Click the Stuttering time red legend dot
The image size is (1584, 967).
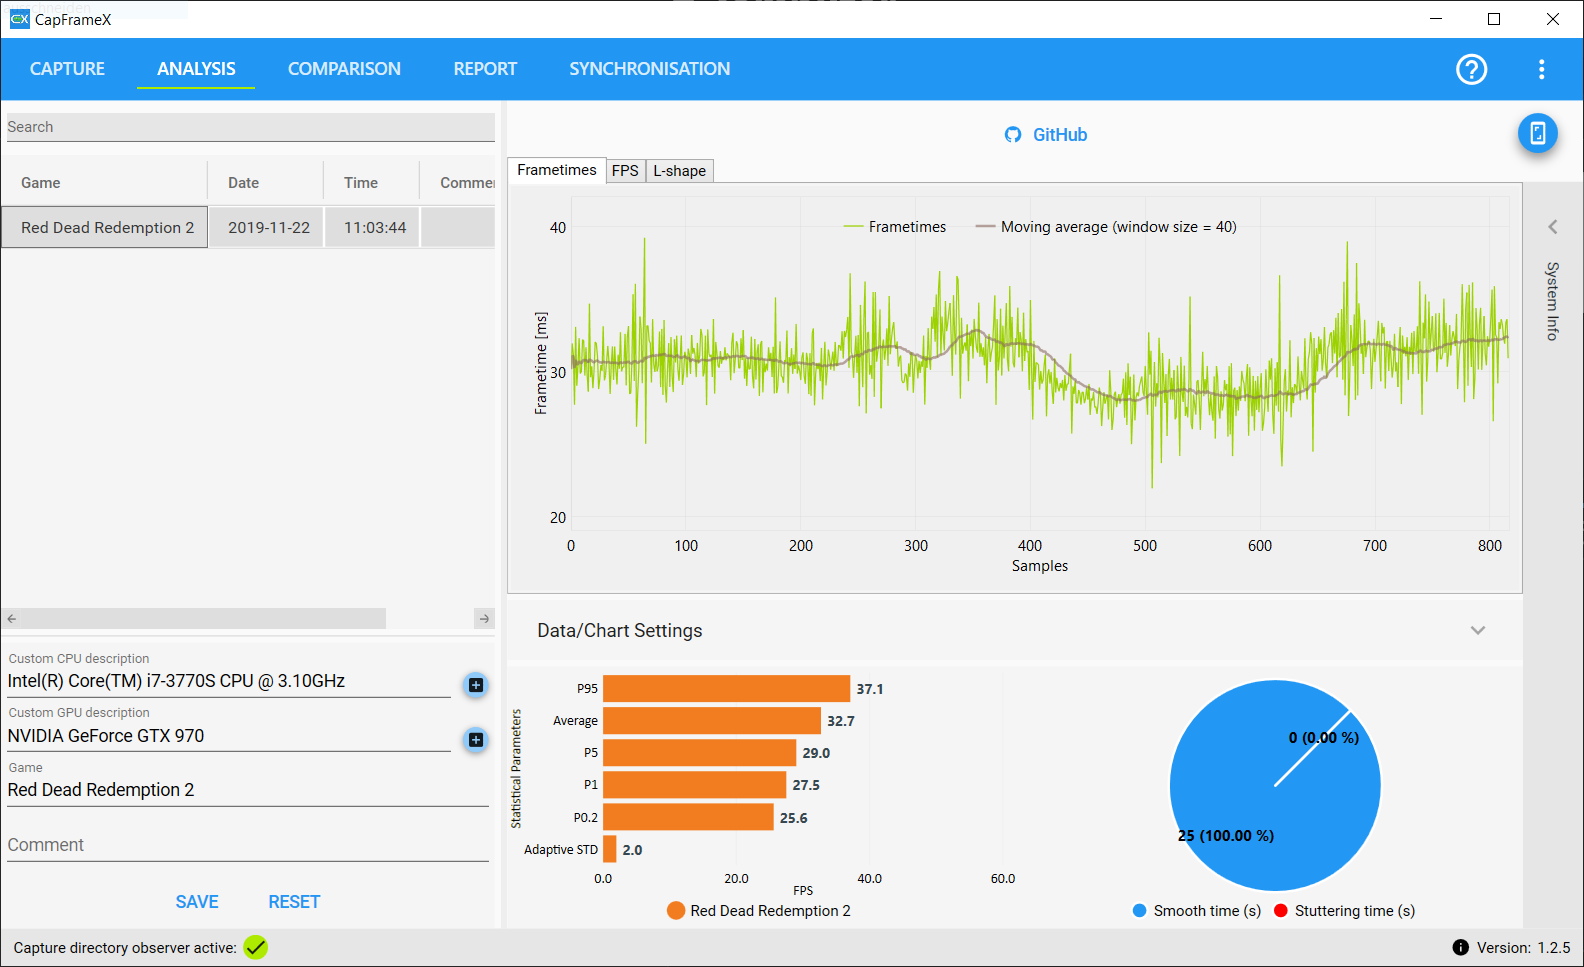coord(1280,911)
